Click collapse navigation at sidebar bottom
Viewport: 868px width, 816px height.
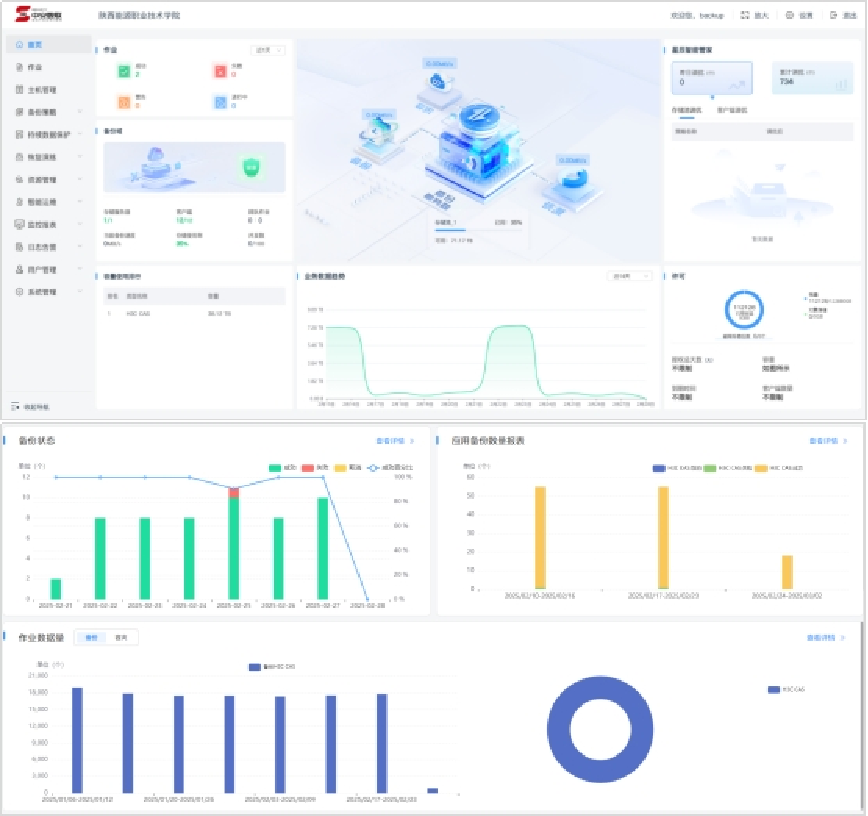30,407
